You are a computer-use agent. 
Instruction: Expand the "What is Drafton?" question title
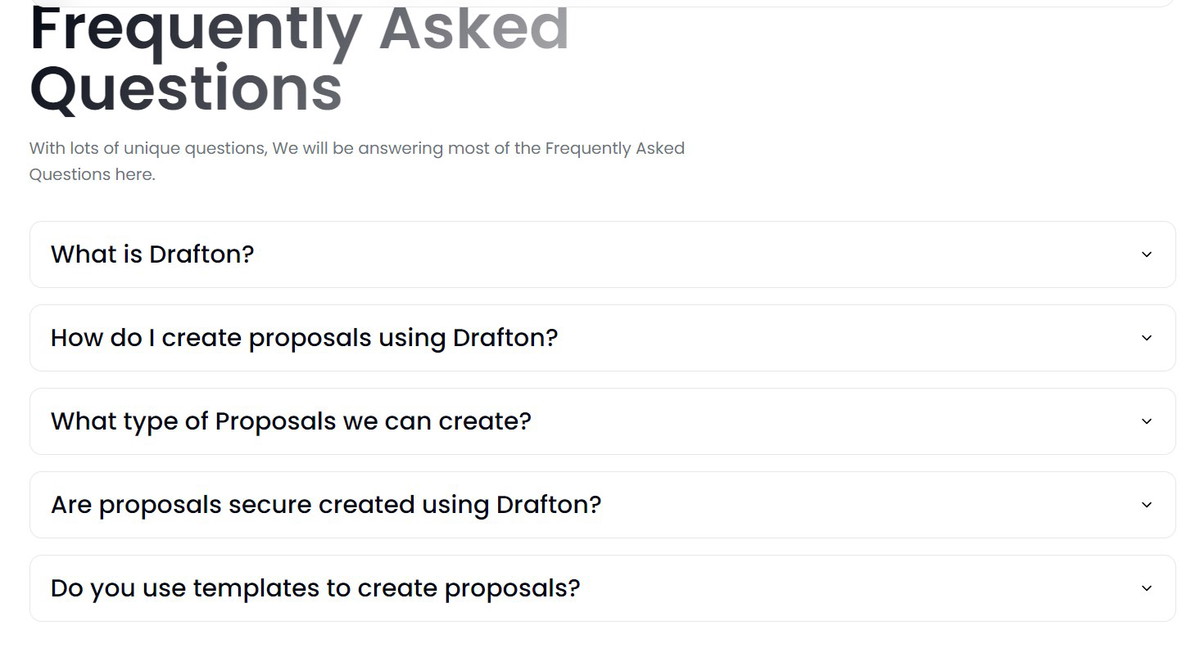click(x=152, y=255)
